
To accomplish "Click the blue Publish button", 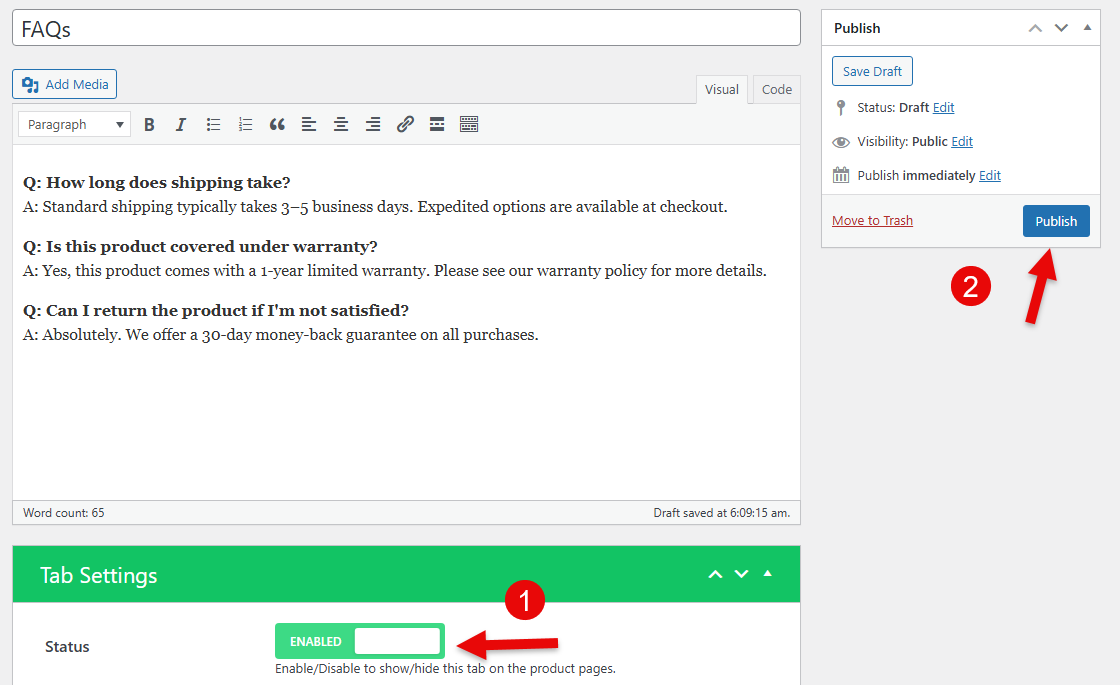I will [x=1056, y=221].
